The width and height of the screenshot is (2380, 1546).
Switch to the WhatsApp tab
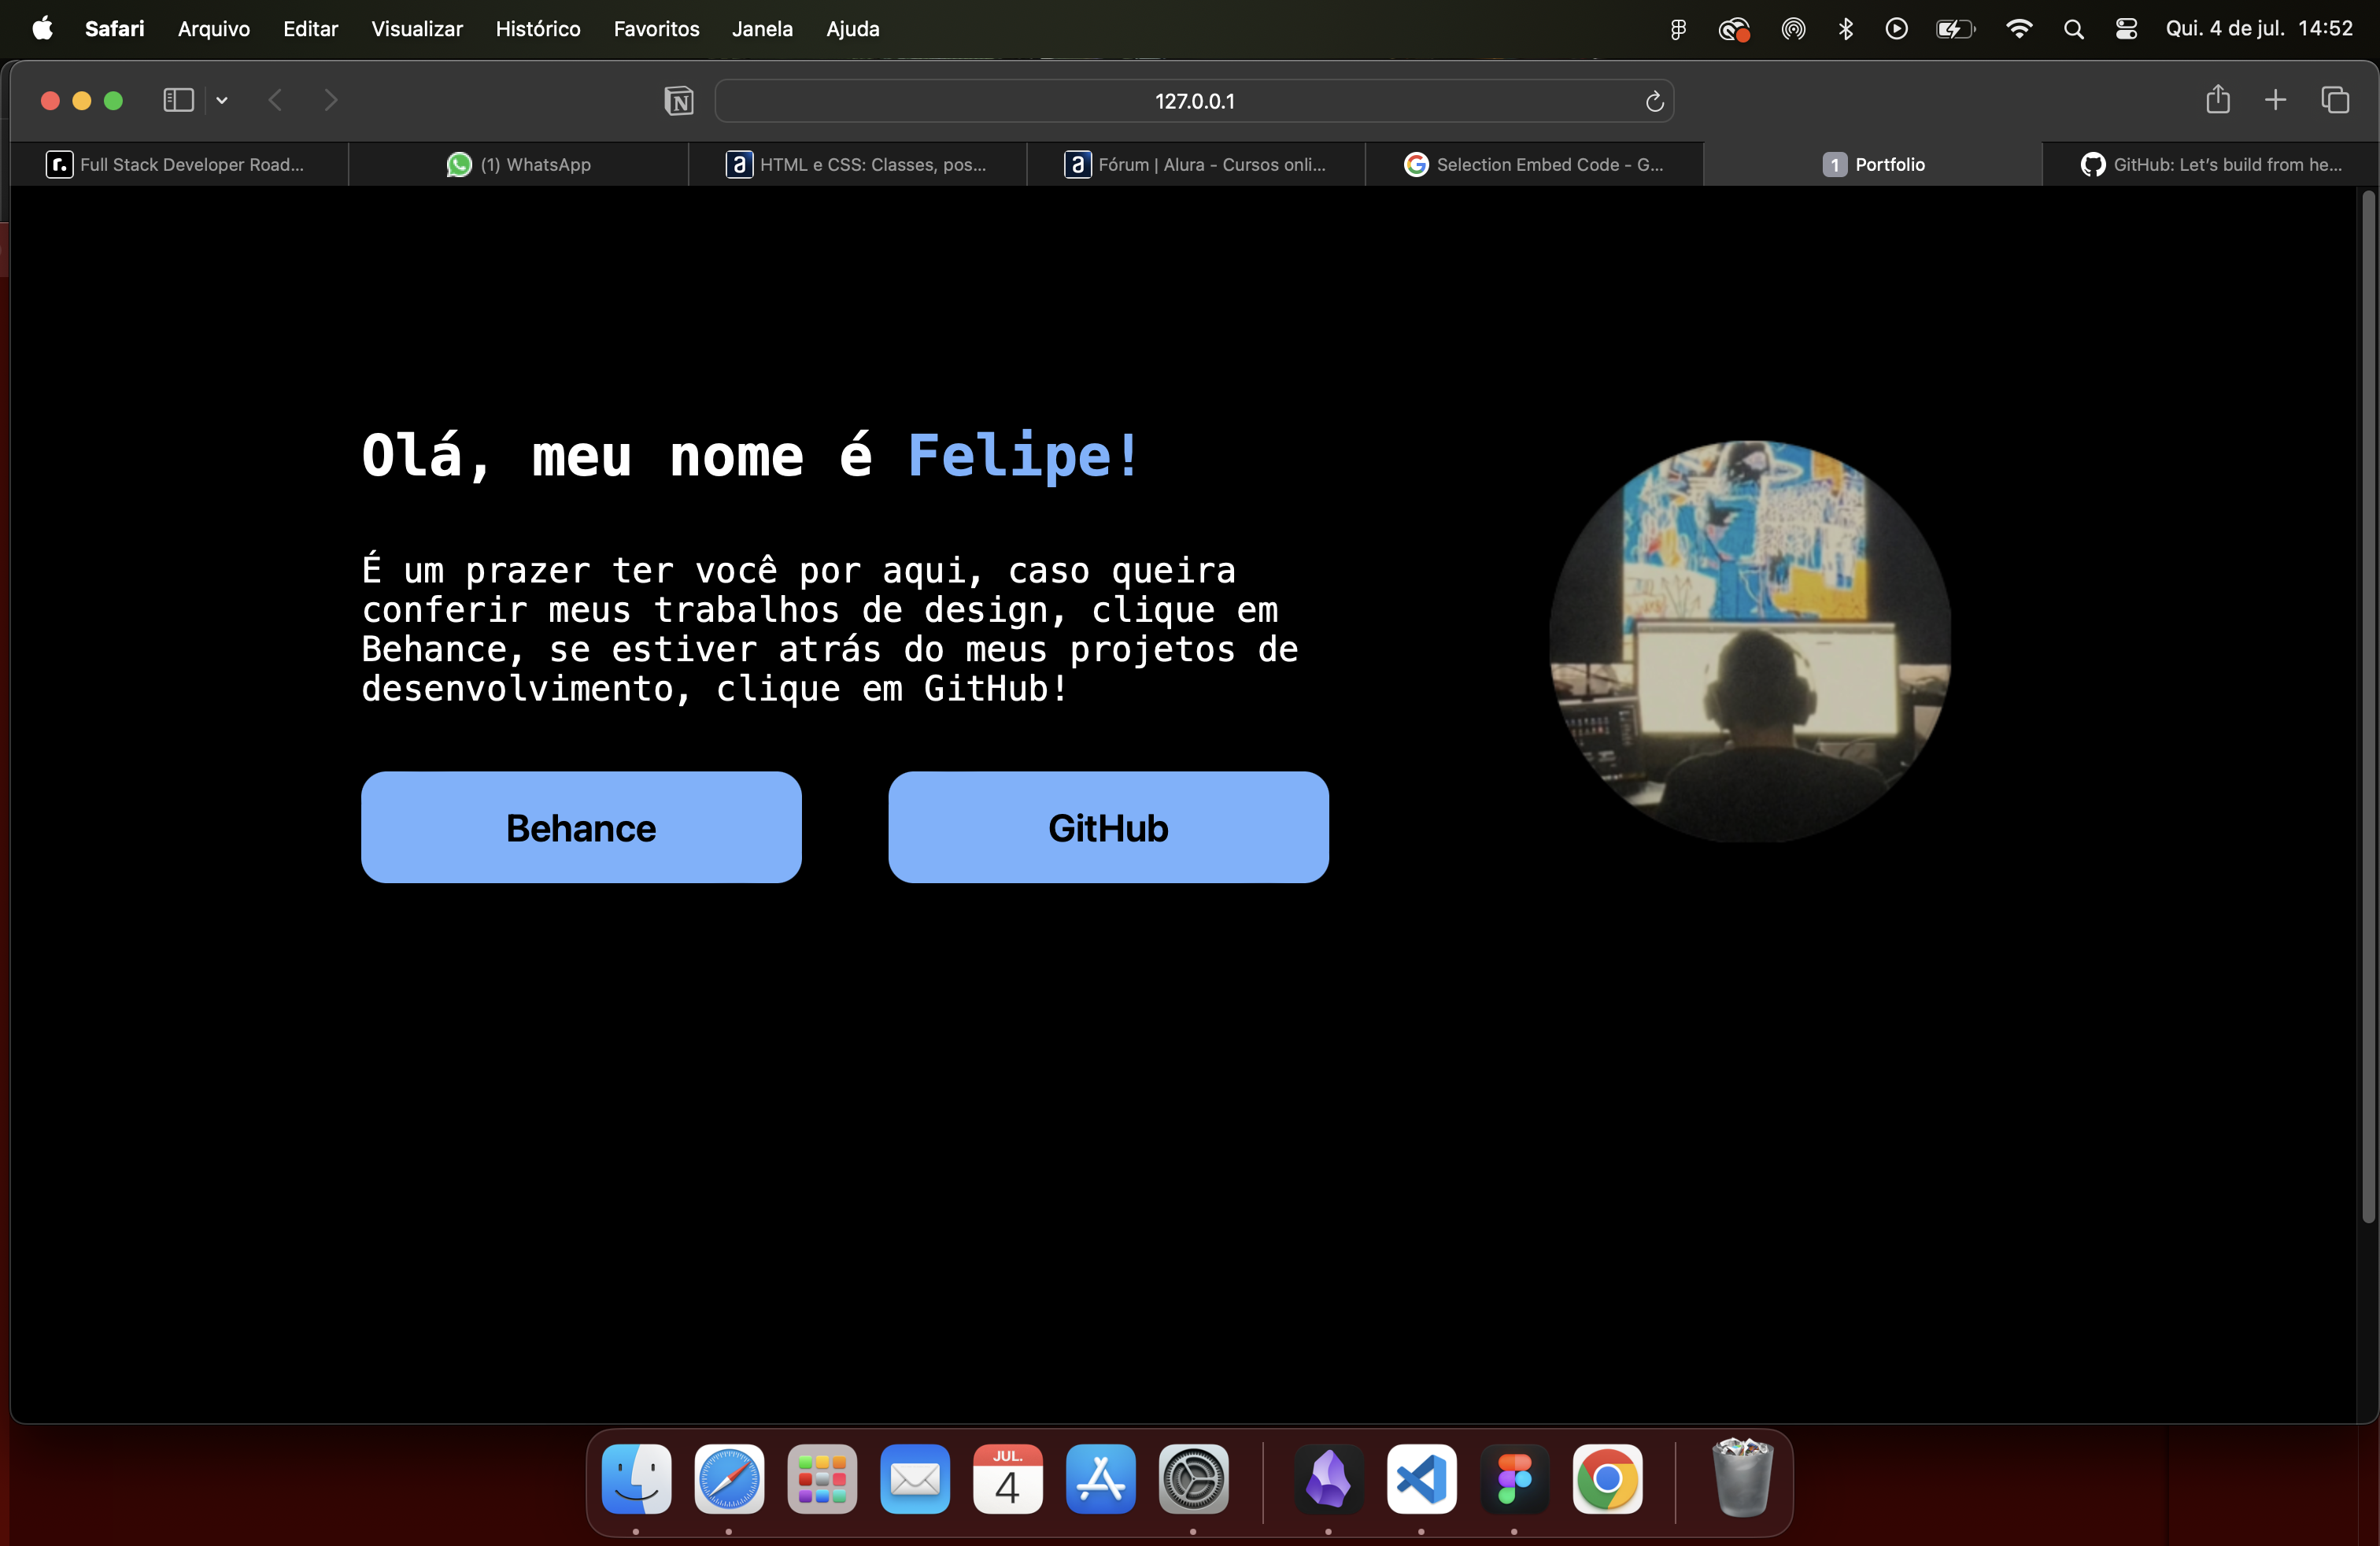518,164
